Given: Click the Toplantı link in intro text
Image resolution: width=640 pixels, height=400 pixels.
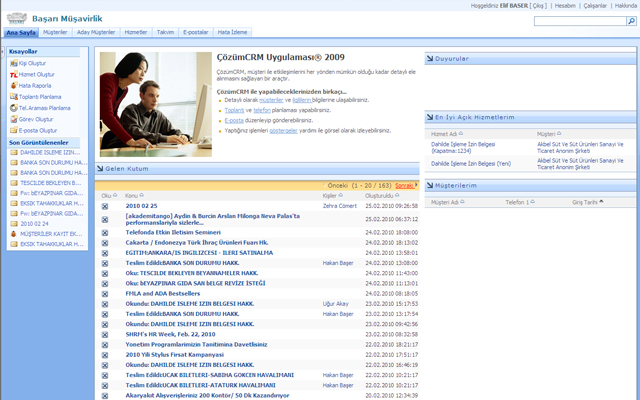Looking at the screenshot, I should click(x=234, y=110).
